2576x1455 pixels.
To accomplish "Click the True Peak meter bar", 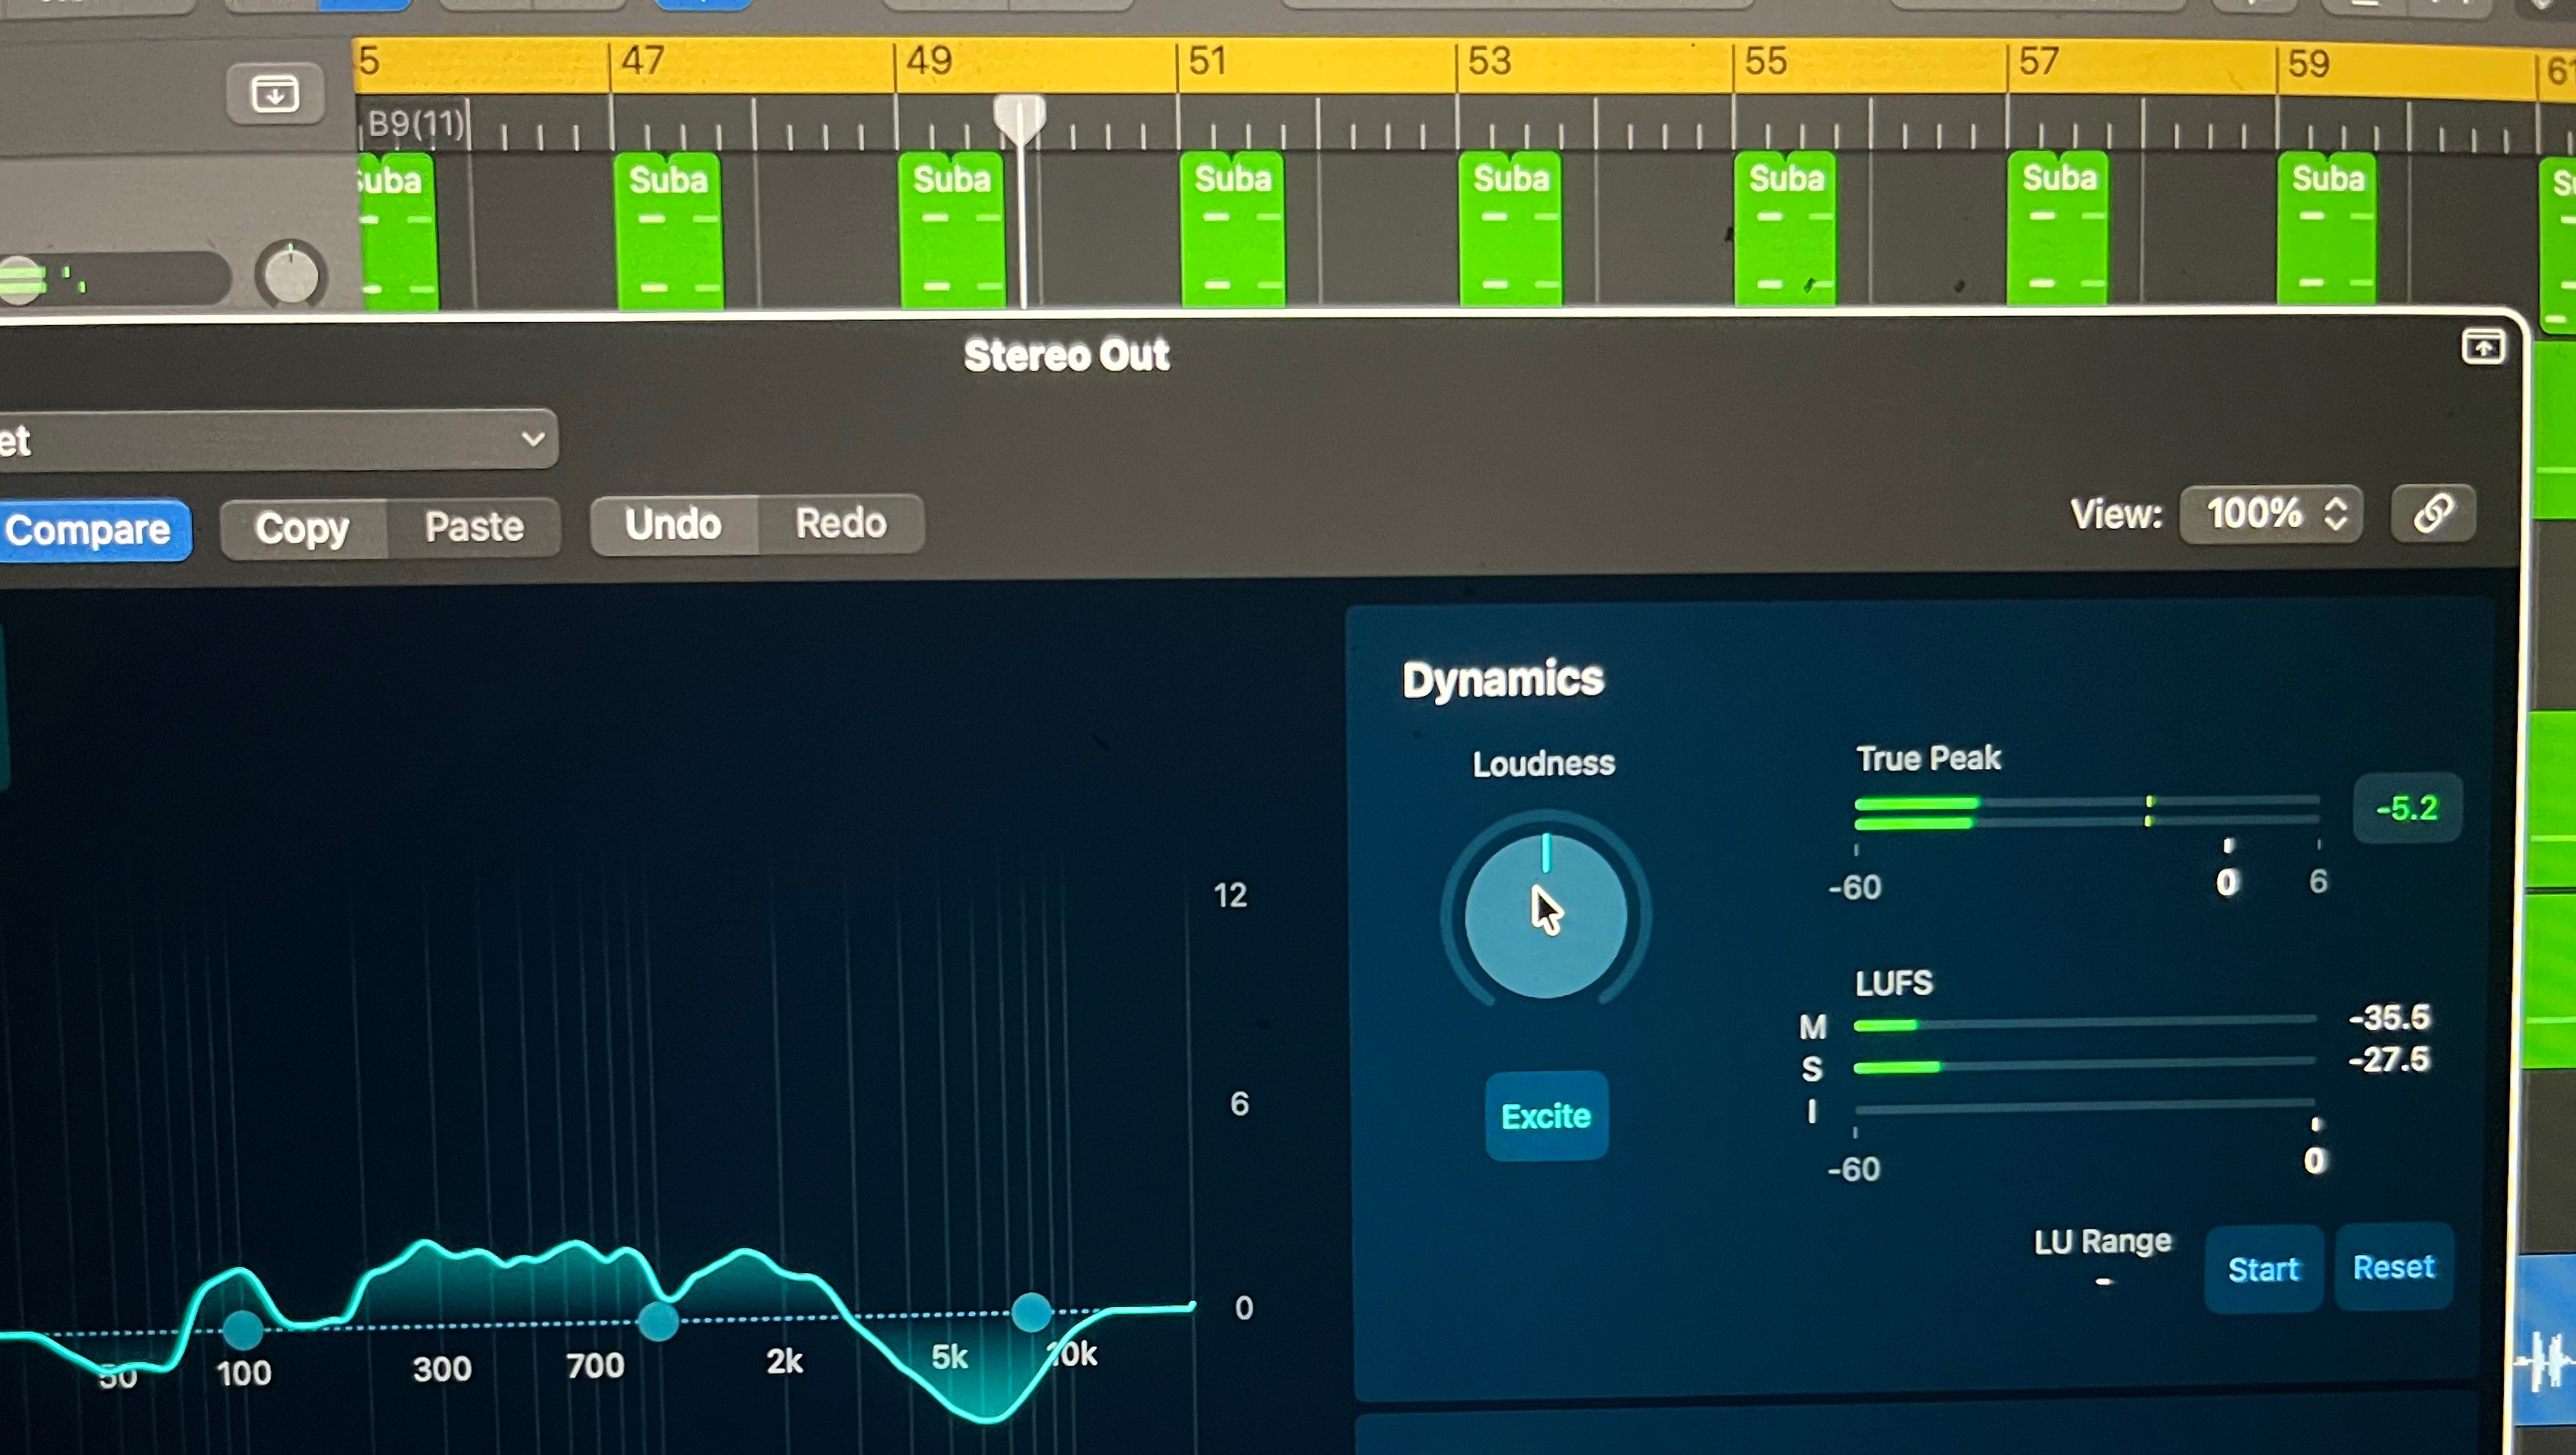I will point(2086,812).
